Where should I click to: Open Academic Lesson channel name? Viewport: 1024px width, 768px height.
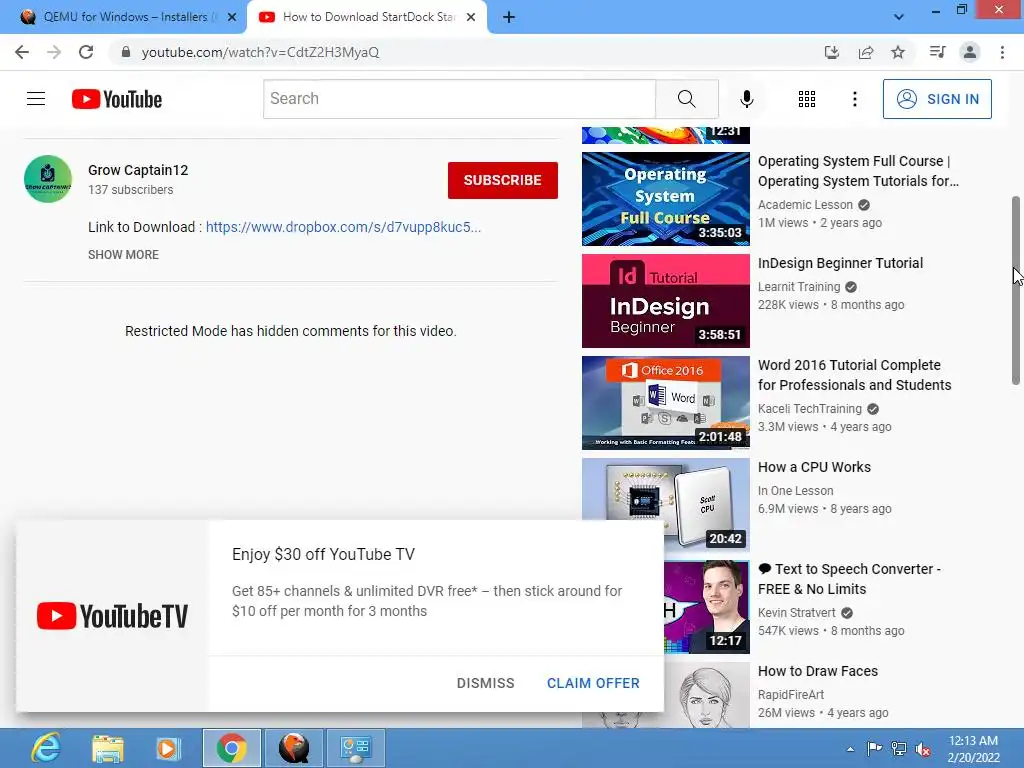805,204
